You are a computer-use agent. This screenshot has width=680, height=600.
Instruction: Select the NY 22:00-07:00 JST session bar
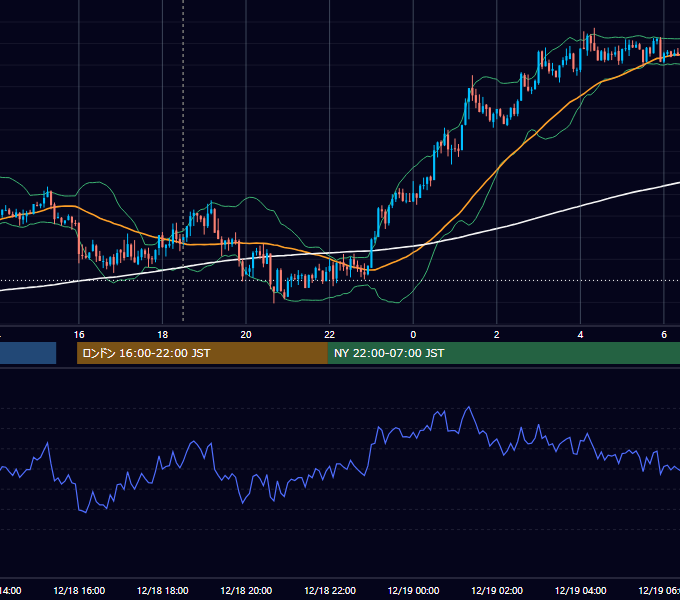coord(503,353)
